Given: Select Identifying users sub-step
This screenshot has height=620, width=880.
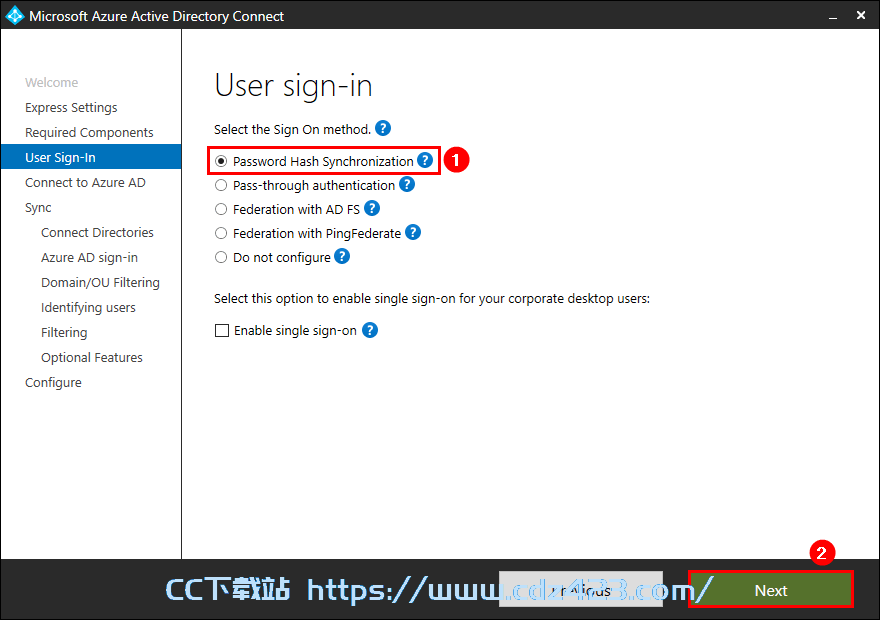Looking at the screenshot, I should (x=88, y=307).
